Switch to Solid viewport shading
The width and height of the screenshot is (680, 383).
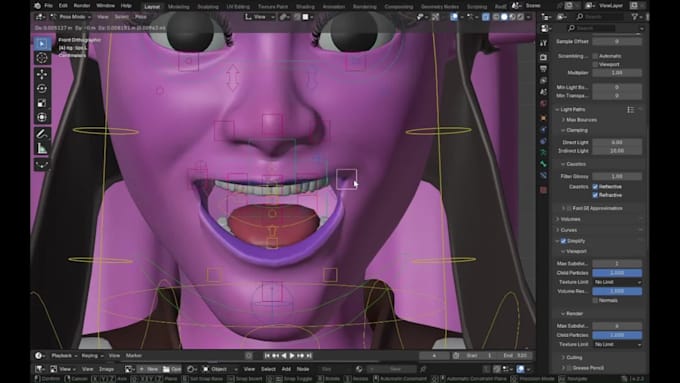[x=504, y=17]
